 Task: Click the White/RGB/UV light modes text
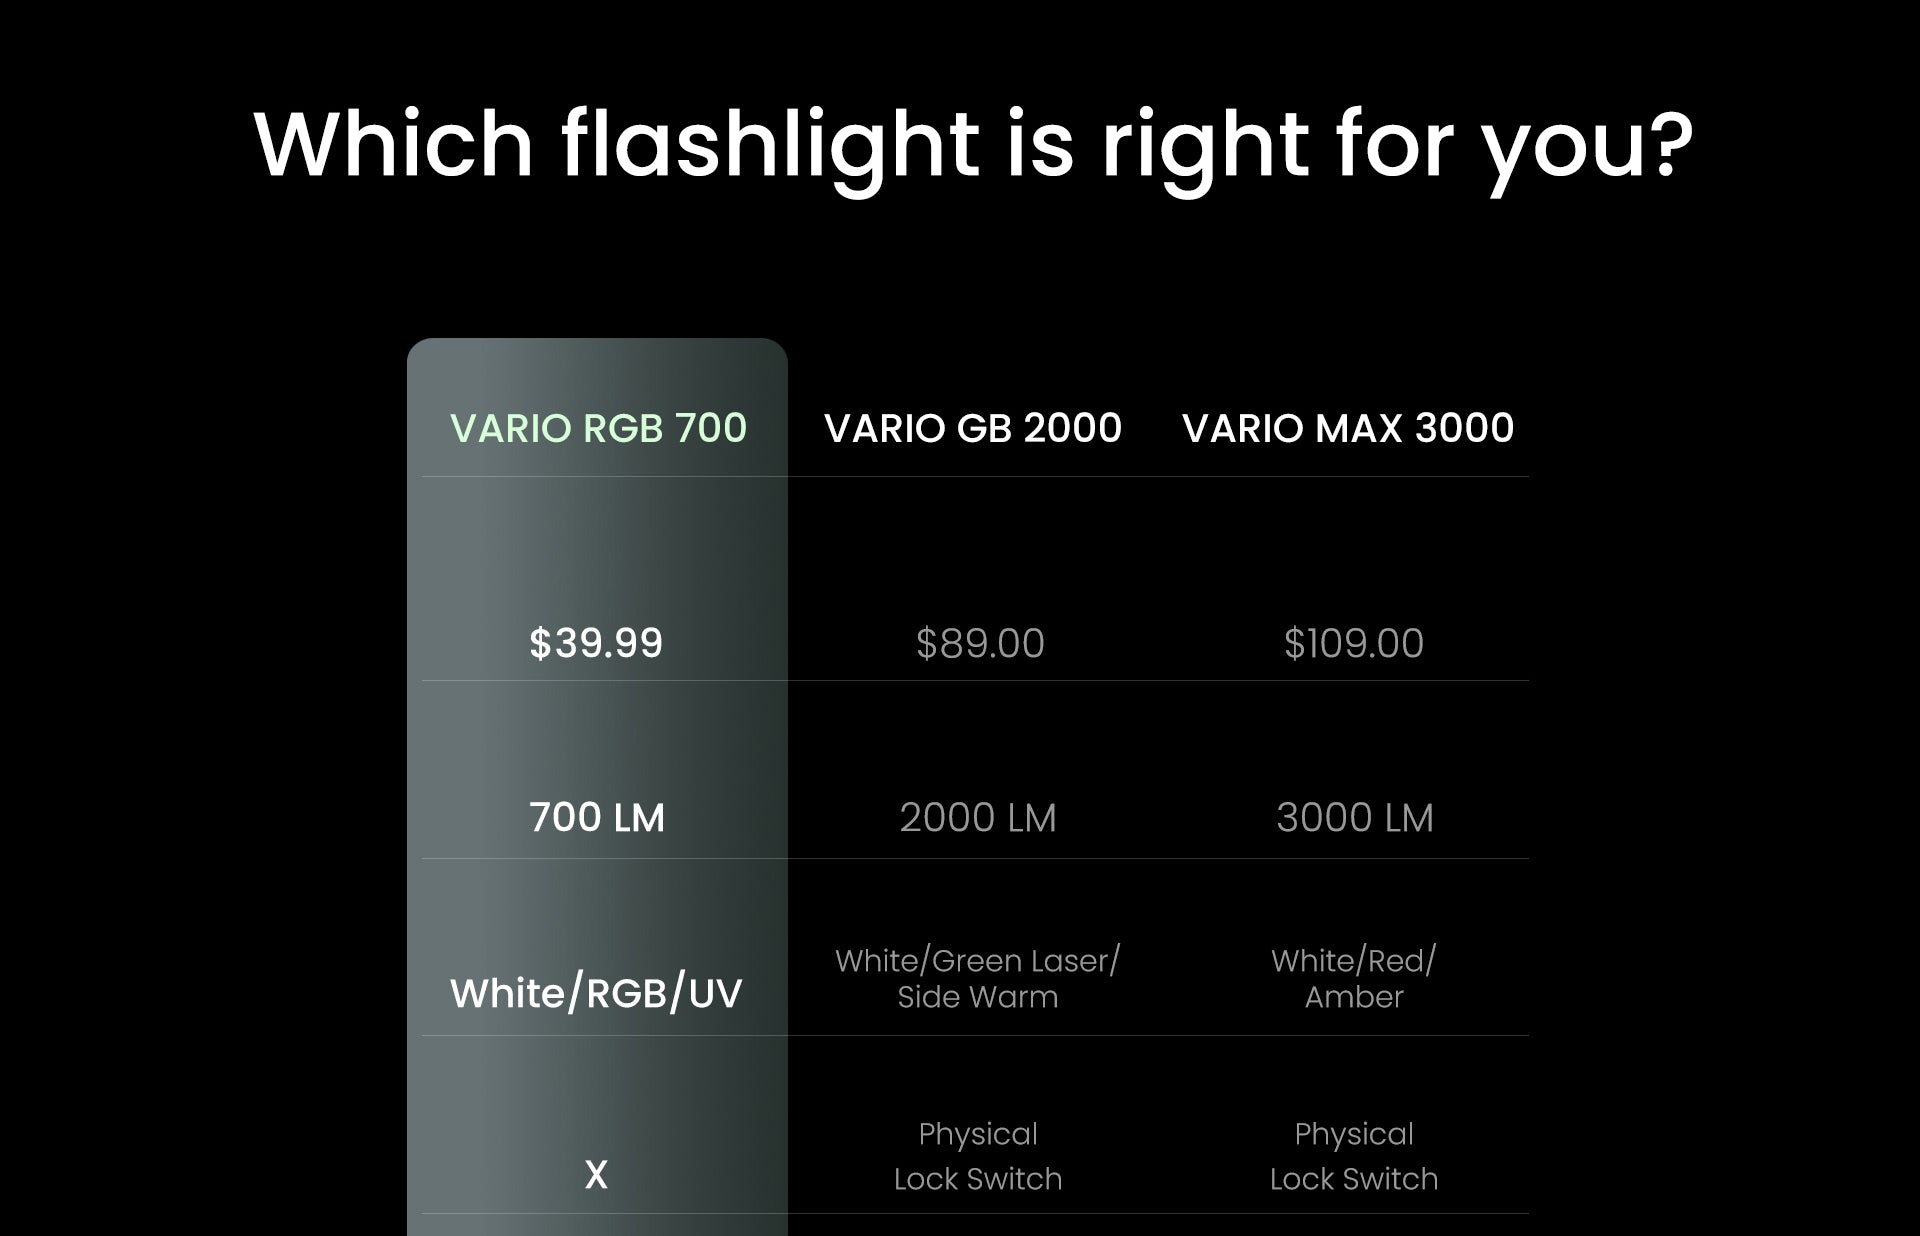(596, 994)
